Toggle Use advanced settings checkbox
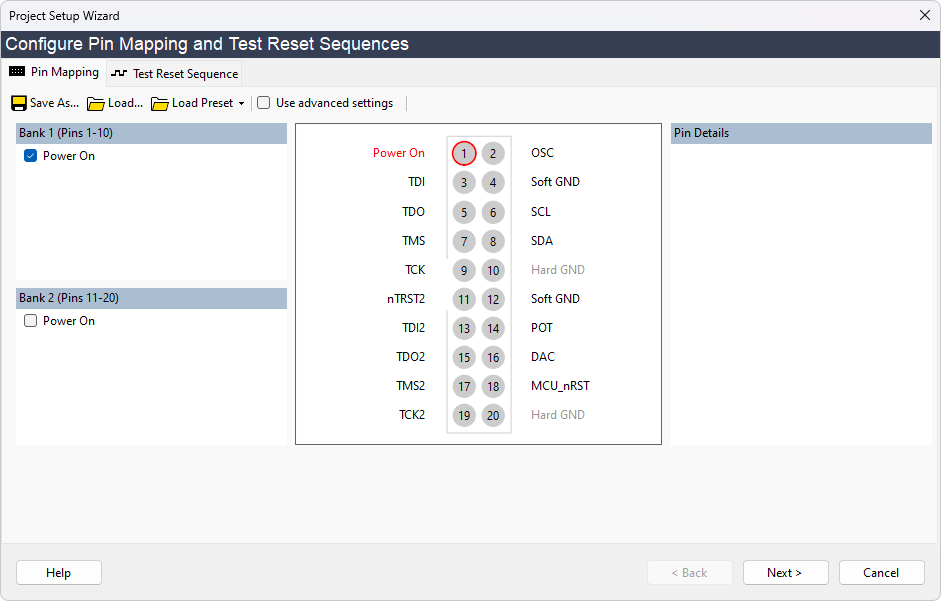Screen dimensions: 941x601 coord(264,103)
